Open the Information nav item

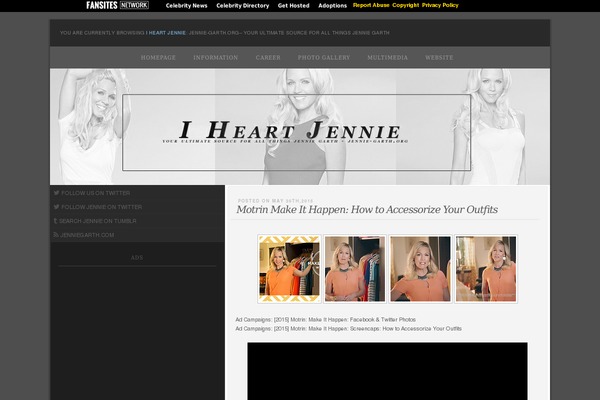click(215, 57)
